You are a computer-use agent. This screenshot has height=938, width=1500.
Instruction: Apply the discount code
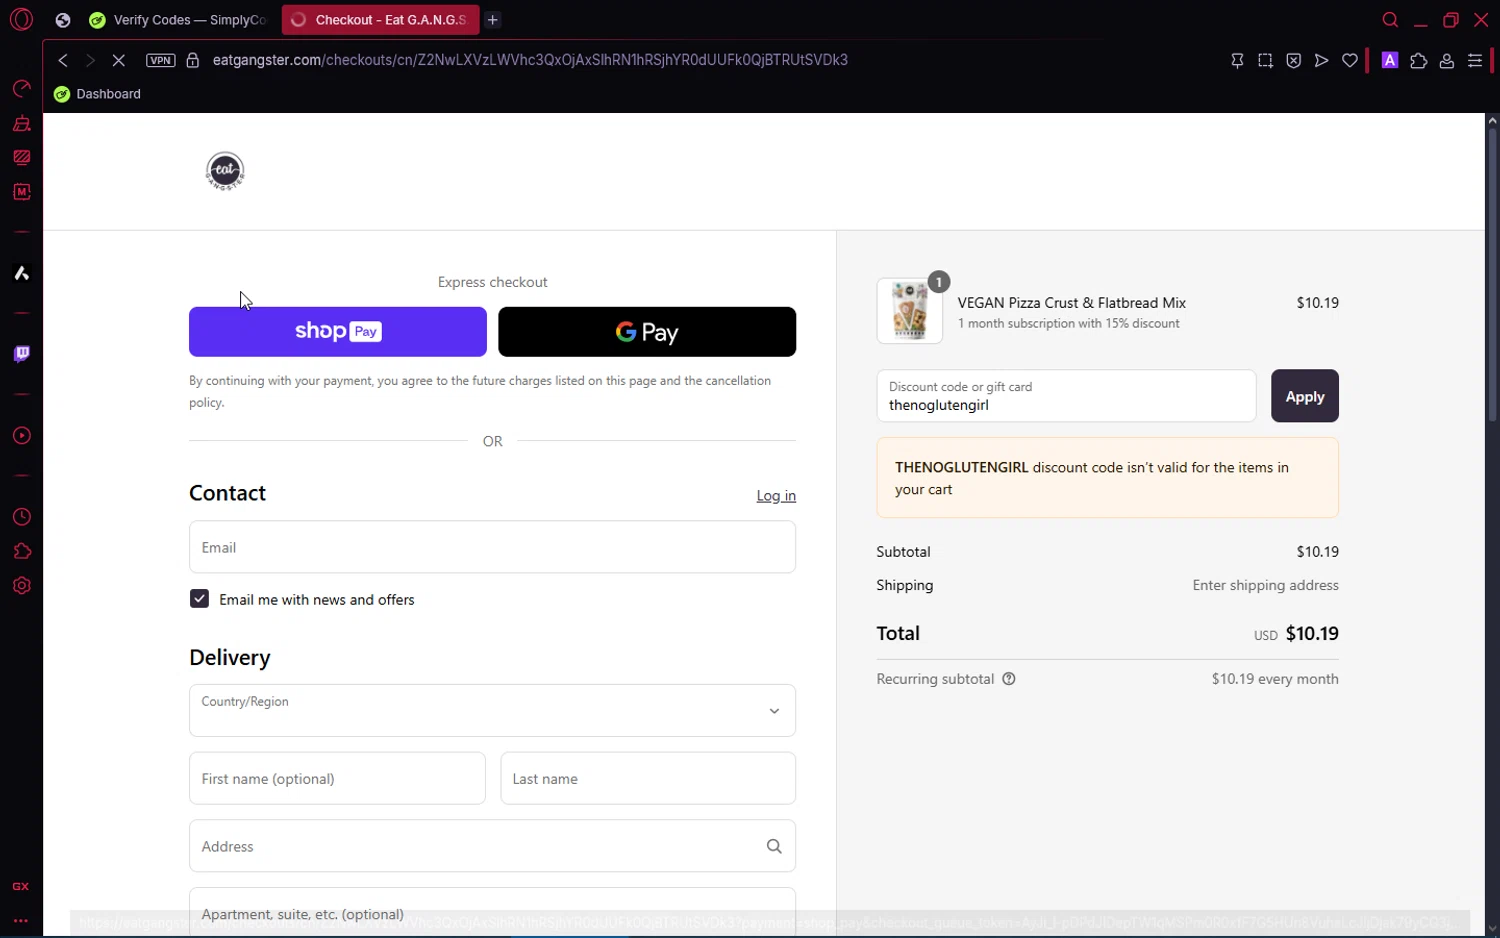coord(1304,396)
